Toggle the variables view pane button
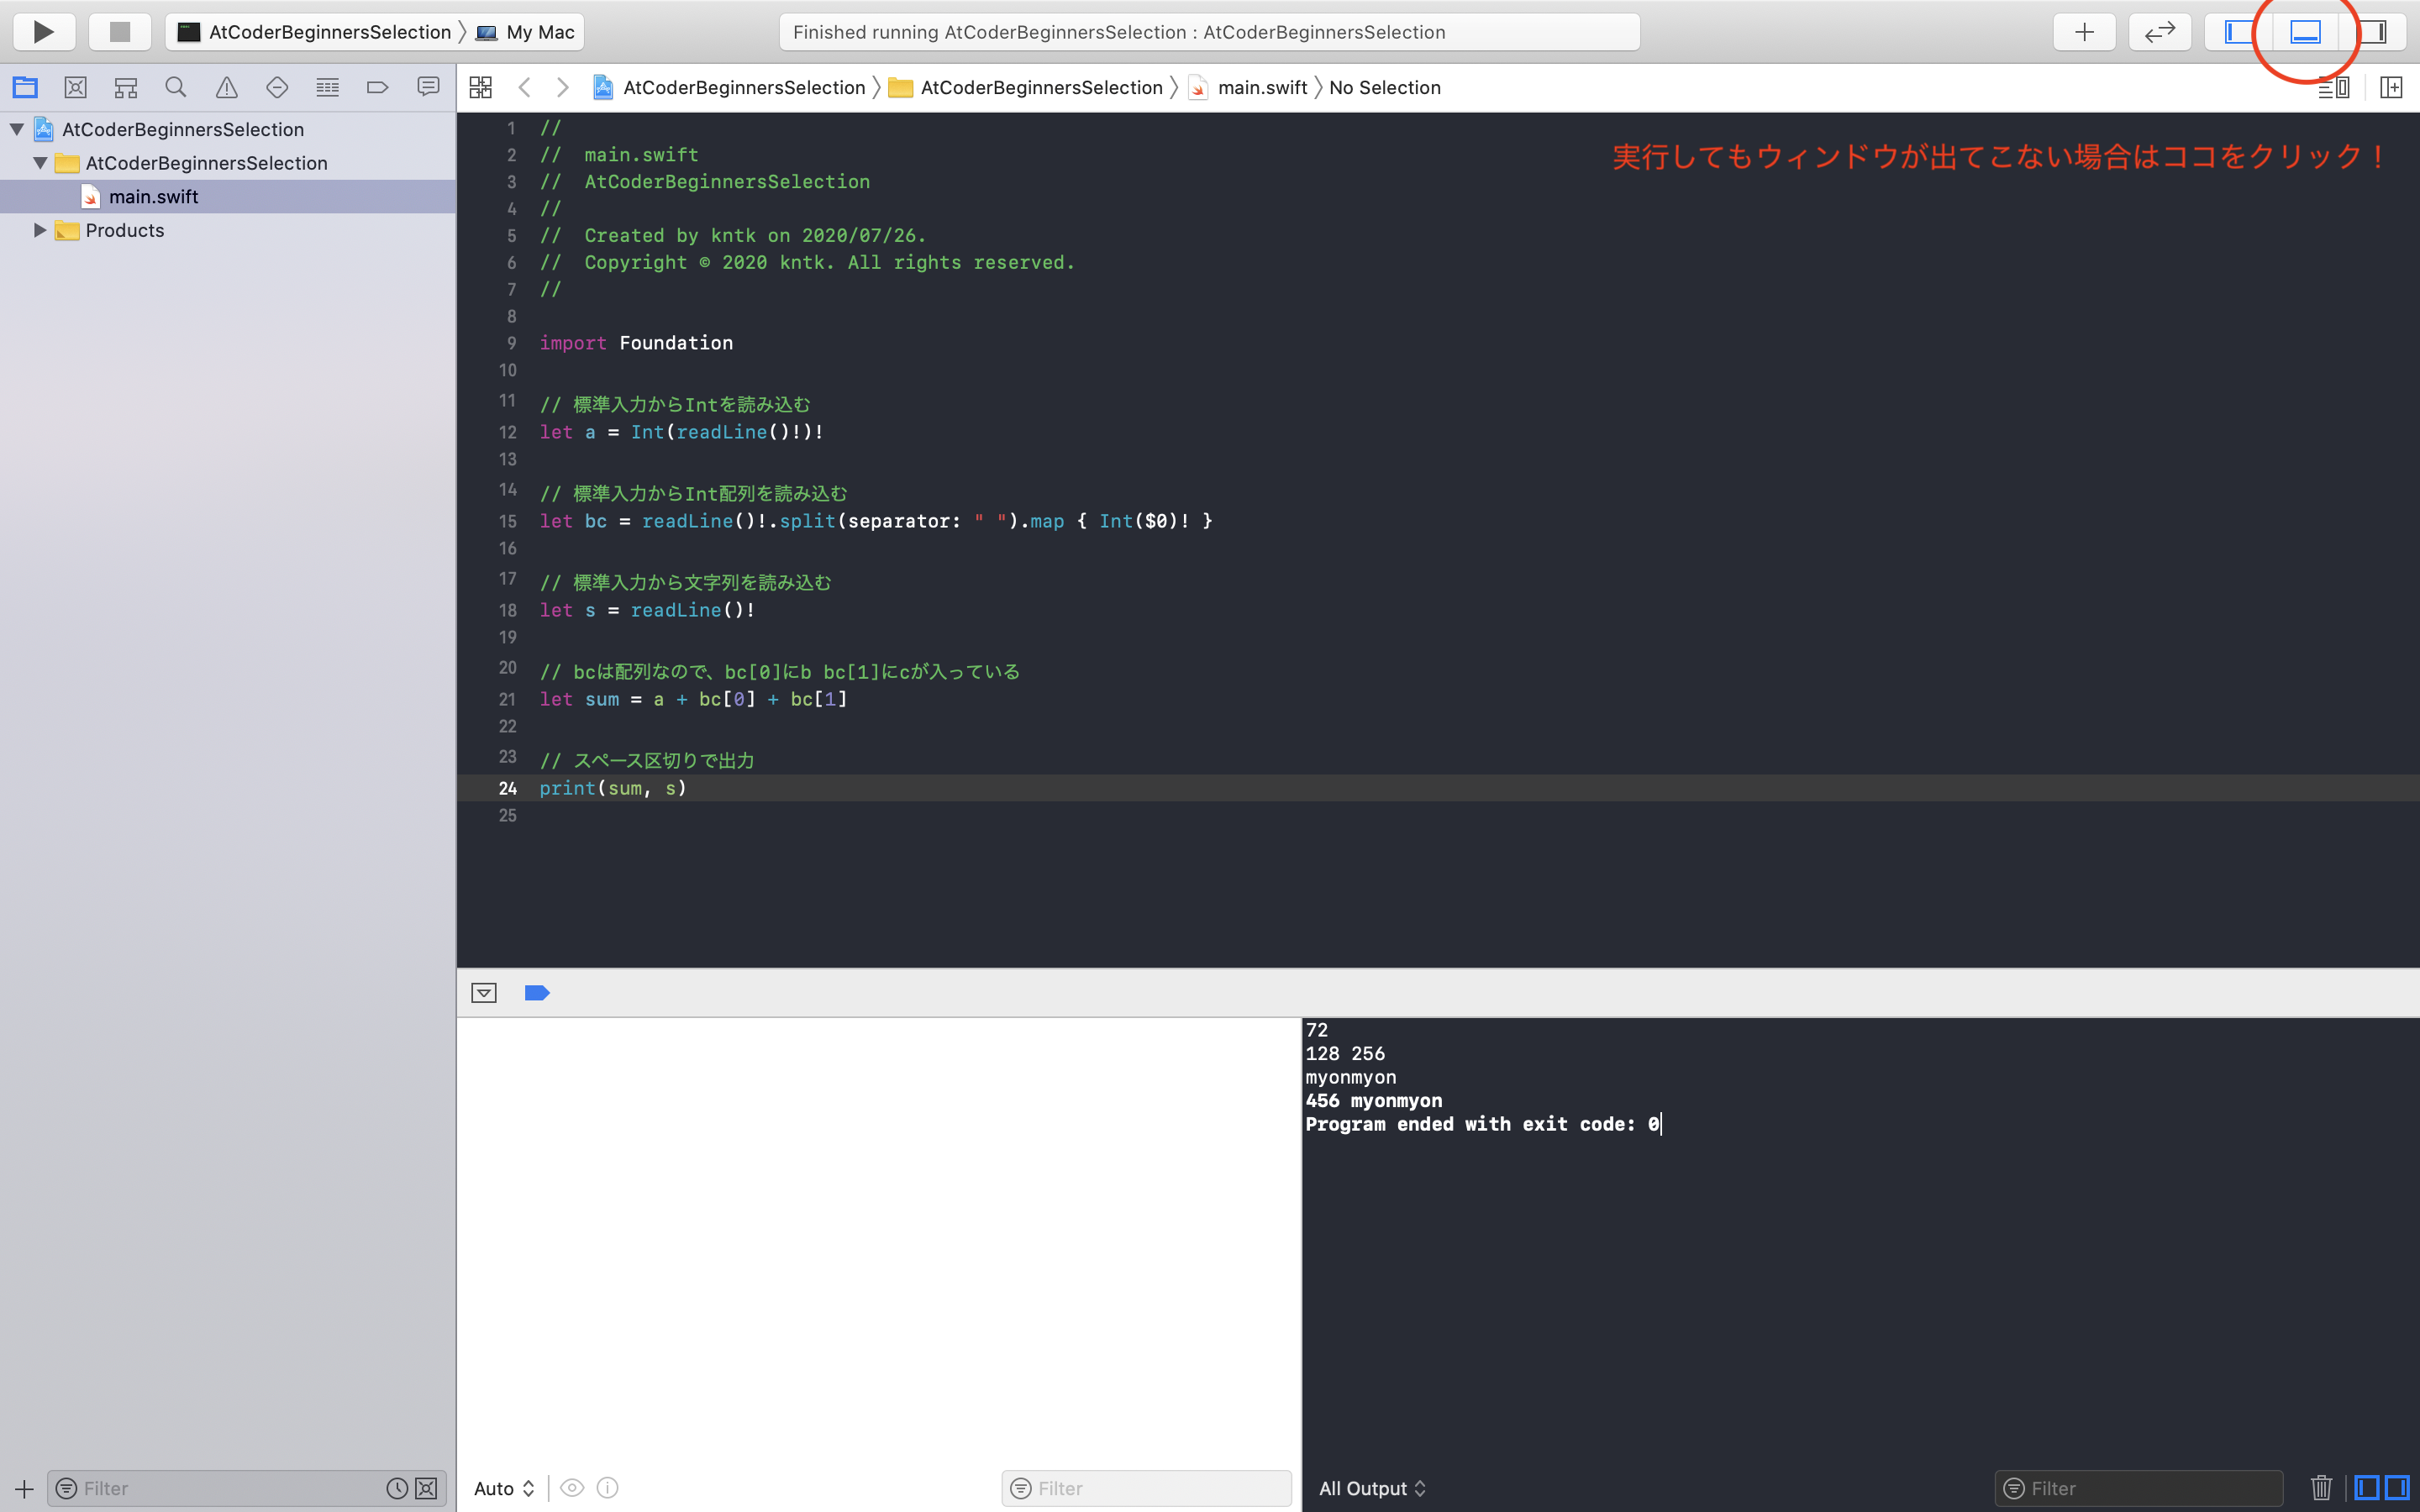The image size is (2420, 1512). pyautogui.click(x=2367, y=1488)
